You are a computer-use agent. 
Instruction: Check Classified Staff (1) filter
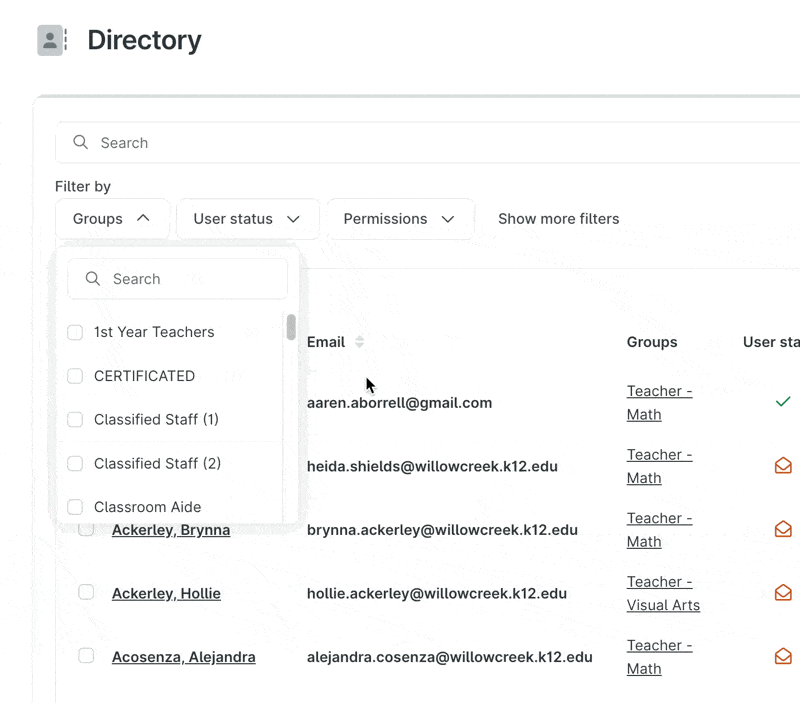pyautogui.click(x=75, y=419)
